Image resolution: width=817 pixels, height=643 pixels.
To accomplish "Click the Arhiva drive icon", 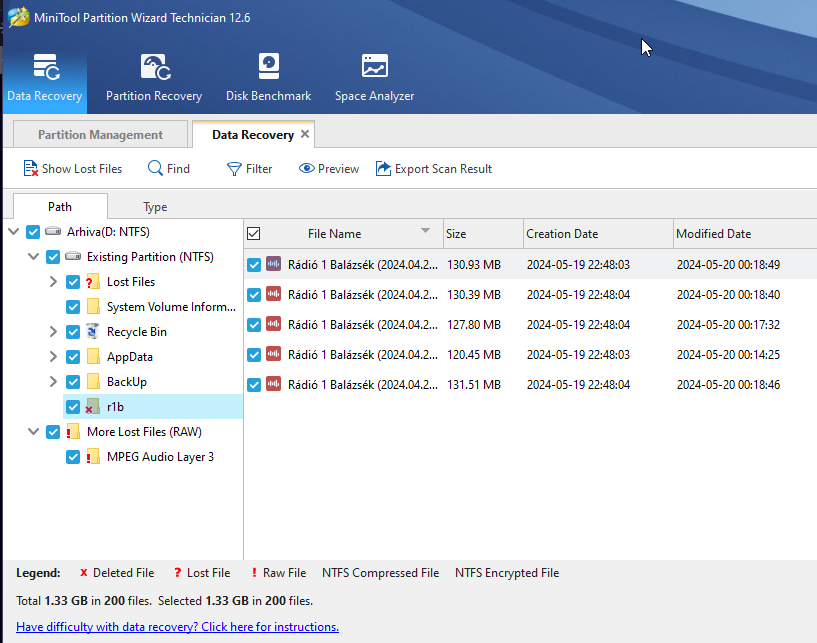I will tap(53, 231).
